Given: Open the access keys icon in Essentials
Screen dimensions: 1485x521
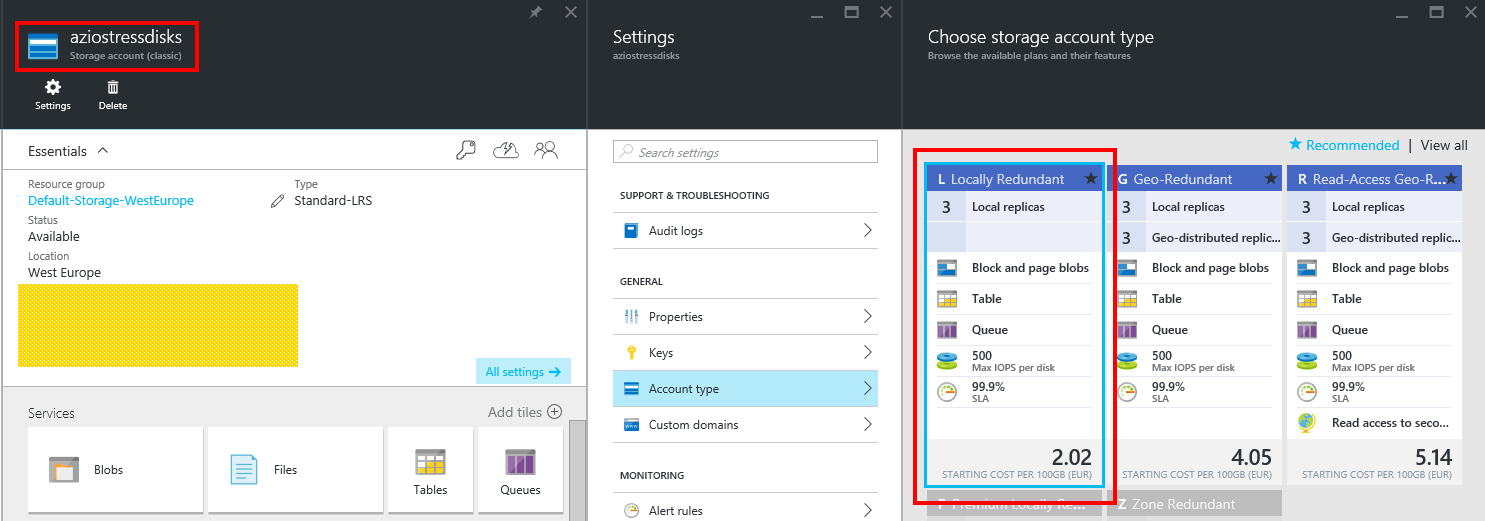Looking at the screenshot, I should (x=466, y=150).
